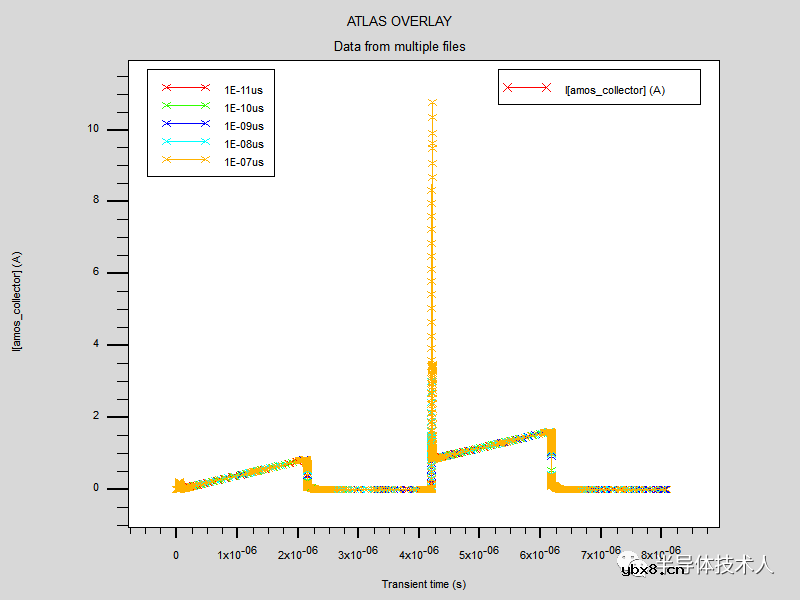Click the cyan 1E-08us legend line marker
The width and height of the screenshot is (800, 600).
pos(186,143)
